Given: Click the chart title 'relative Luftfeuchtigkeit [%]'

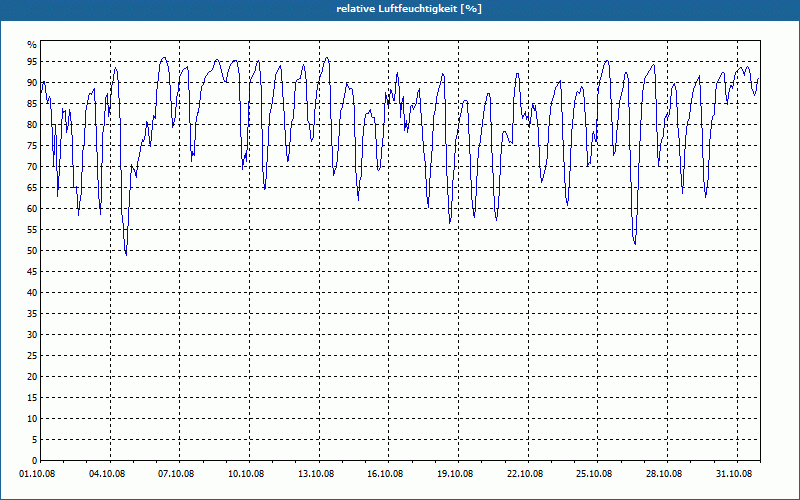Looking at the screenshot, I should [409, 9].
